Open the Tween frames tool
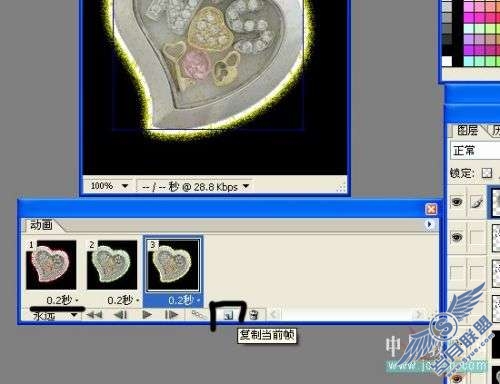This screenshot has width=500, height=384. (x=199, y=315)
